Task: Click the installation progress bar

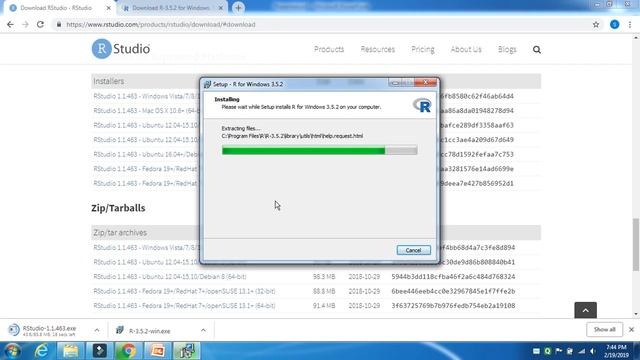Action: 319,151
